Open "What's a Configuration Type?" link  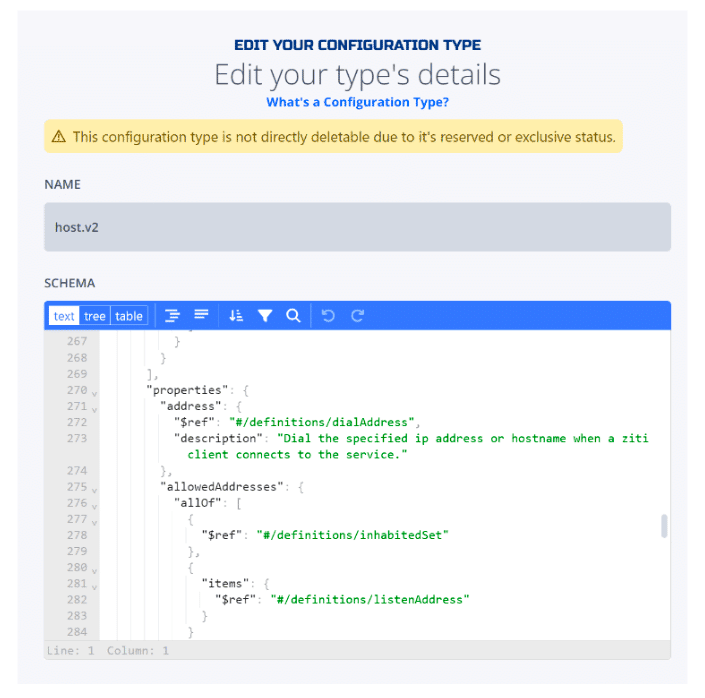click(357, 102)
